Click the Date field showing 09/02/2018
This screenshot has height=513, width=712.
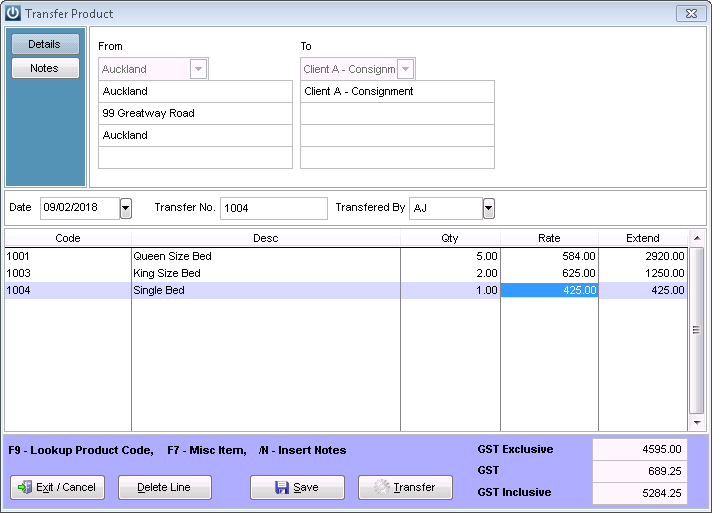point(80,208)
